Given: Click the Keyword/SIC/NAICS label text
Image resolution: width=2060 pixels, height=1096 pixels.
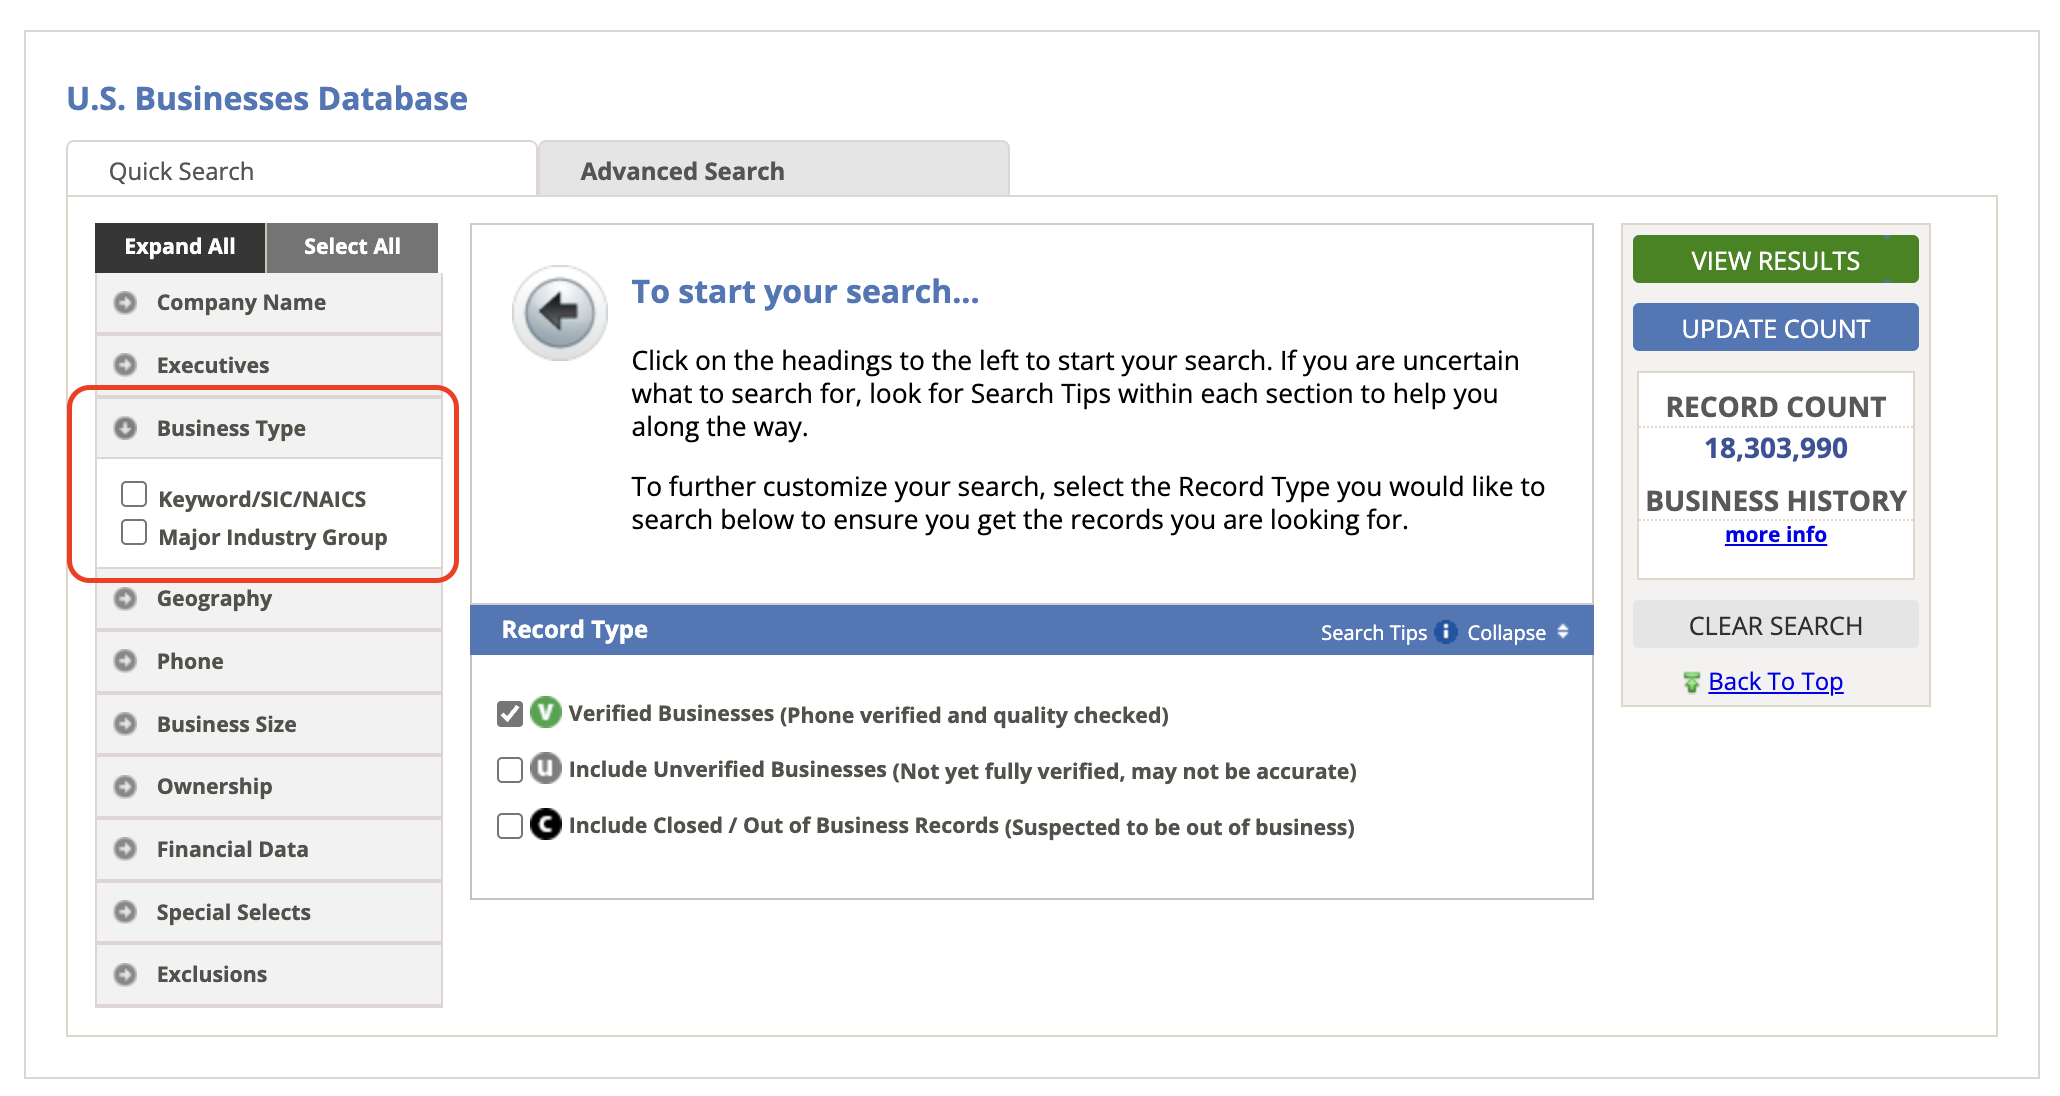Looking at the screenshot, I should point(262,499).
